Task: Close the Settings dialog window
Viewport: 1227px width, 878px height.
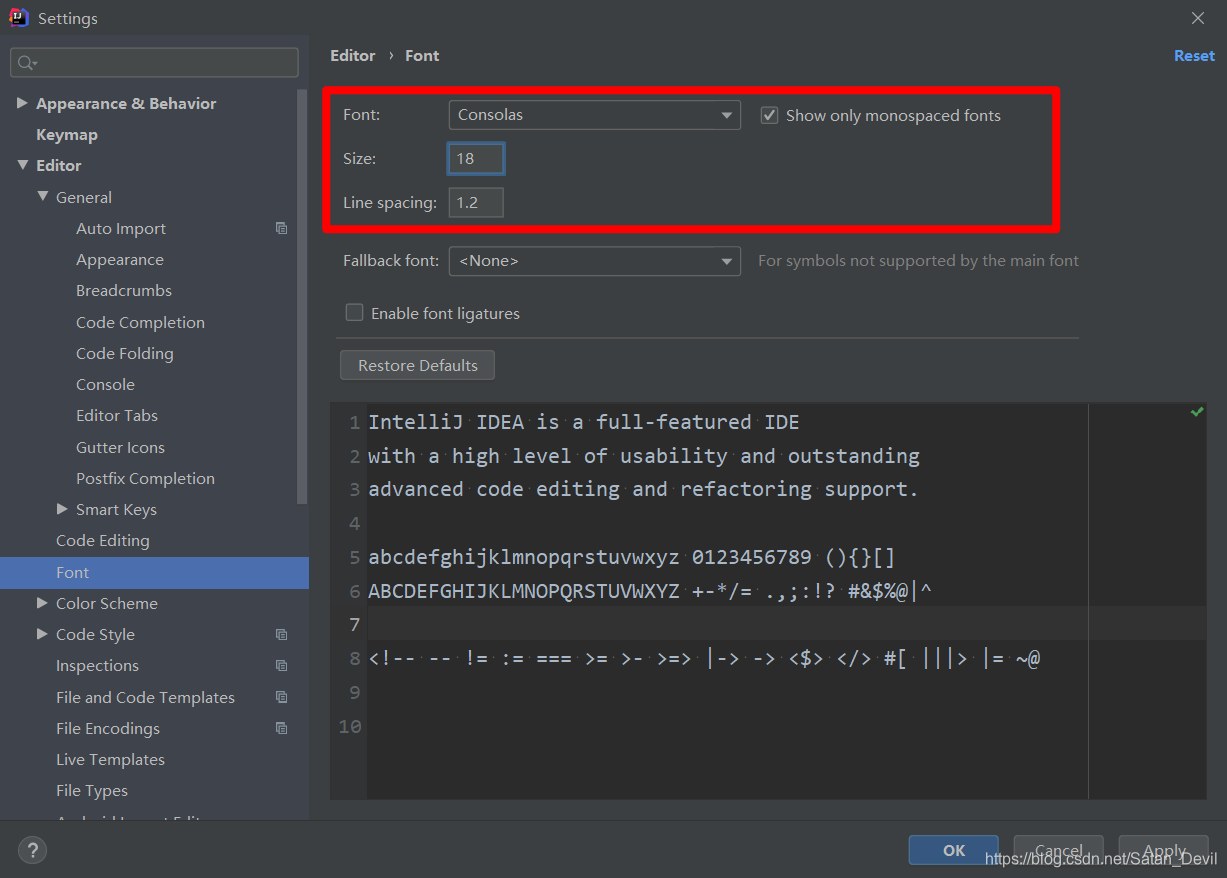Action: tap(1198, 18)
